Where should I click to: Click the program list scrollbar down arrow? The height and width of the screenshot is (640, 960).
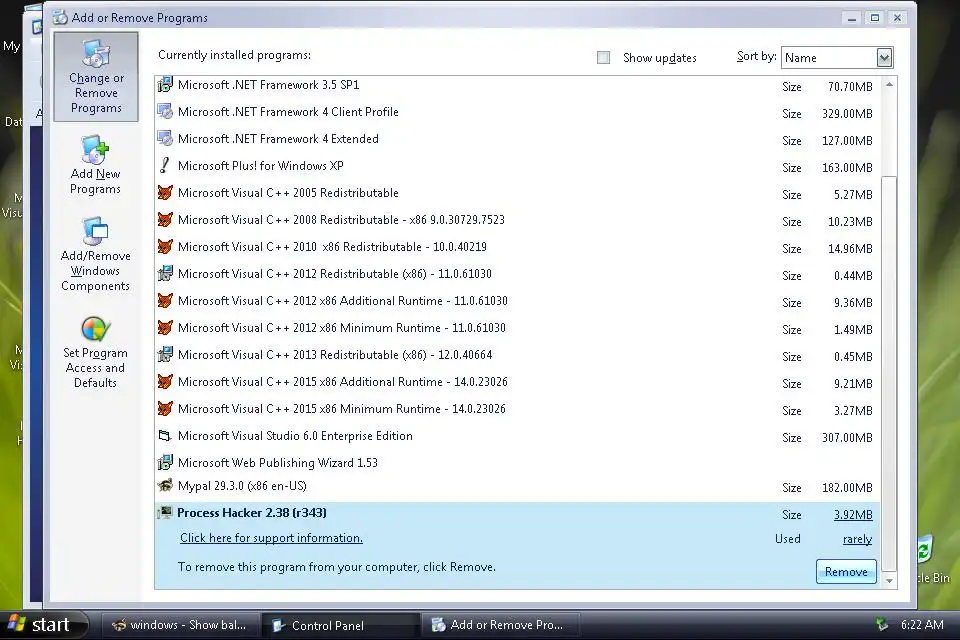[889, 580]
